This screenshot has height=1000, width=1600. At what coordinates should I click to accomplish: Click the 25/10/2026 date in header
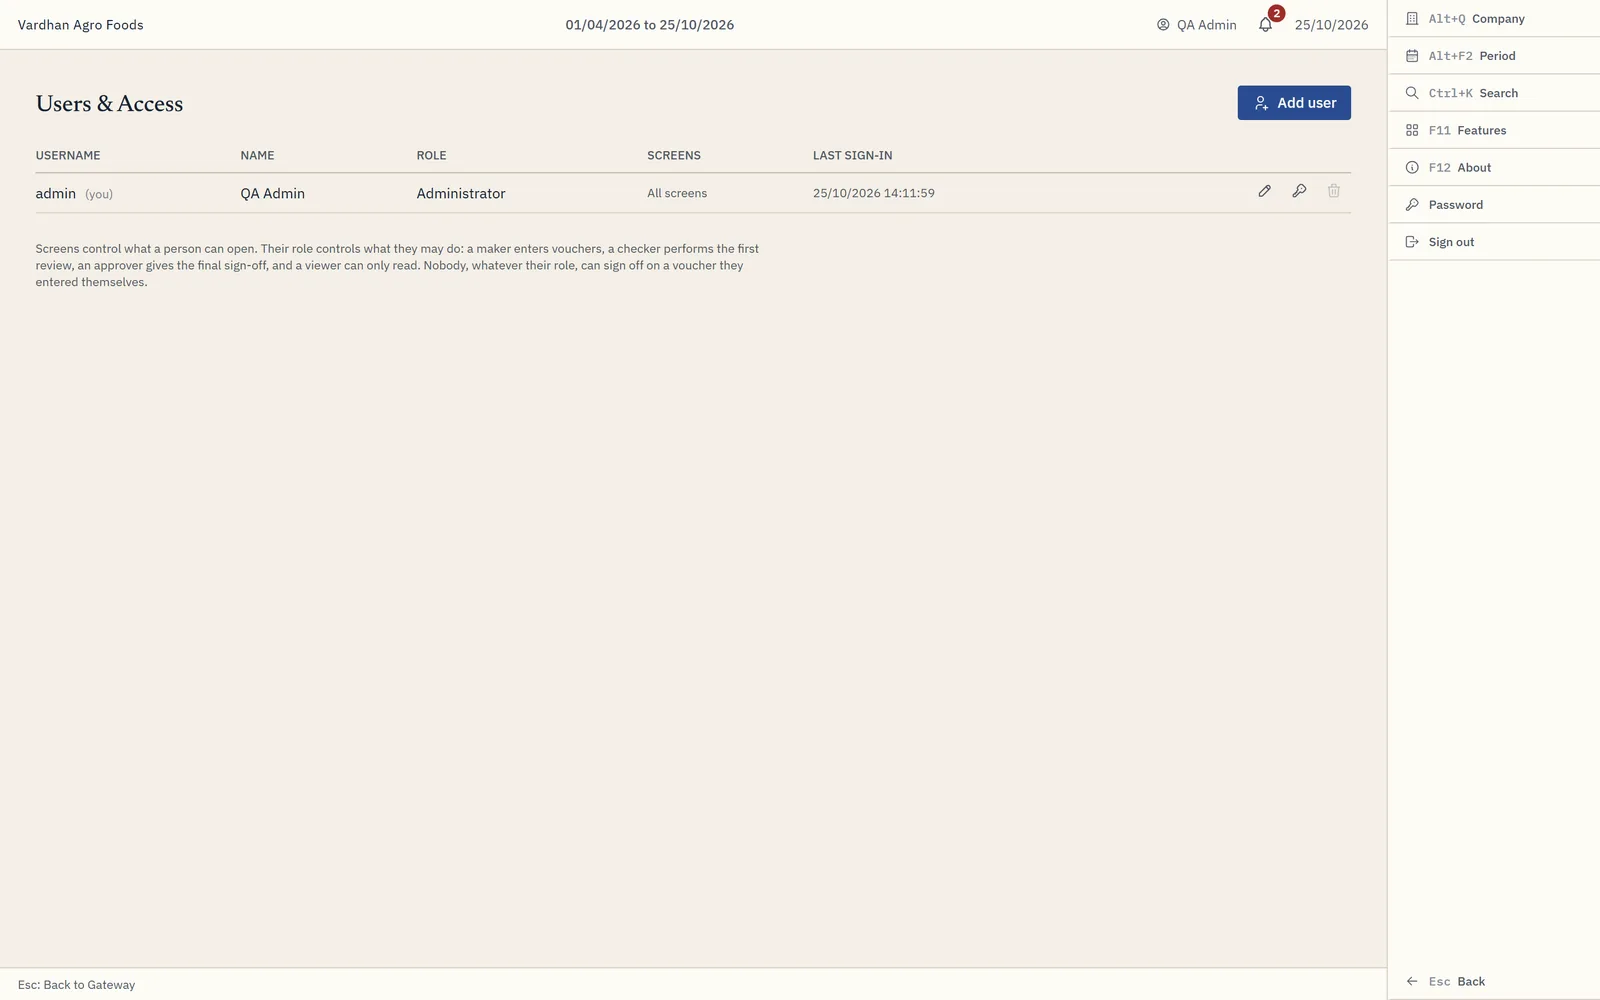[1331, 25]
